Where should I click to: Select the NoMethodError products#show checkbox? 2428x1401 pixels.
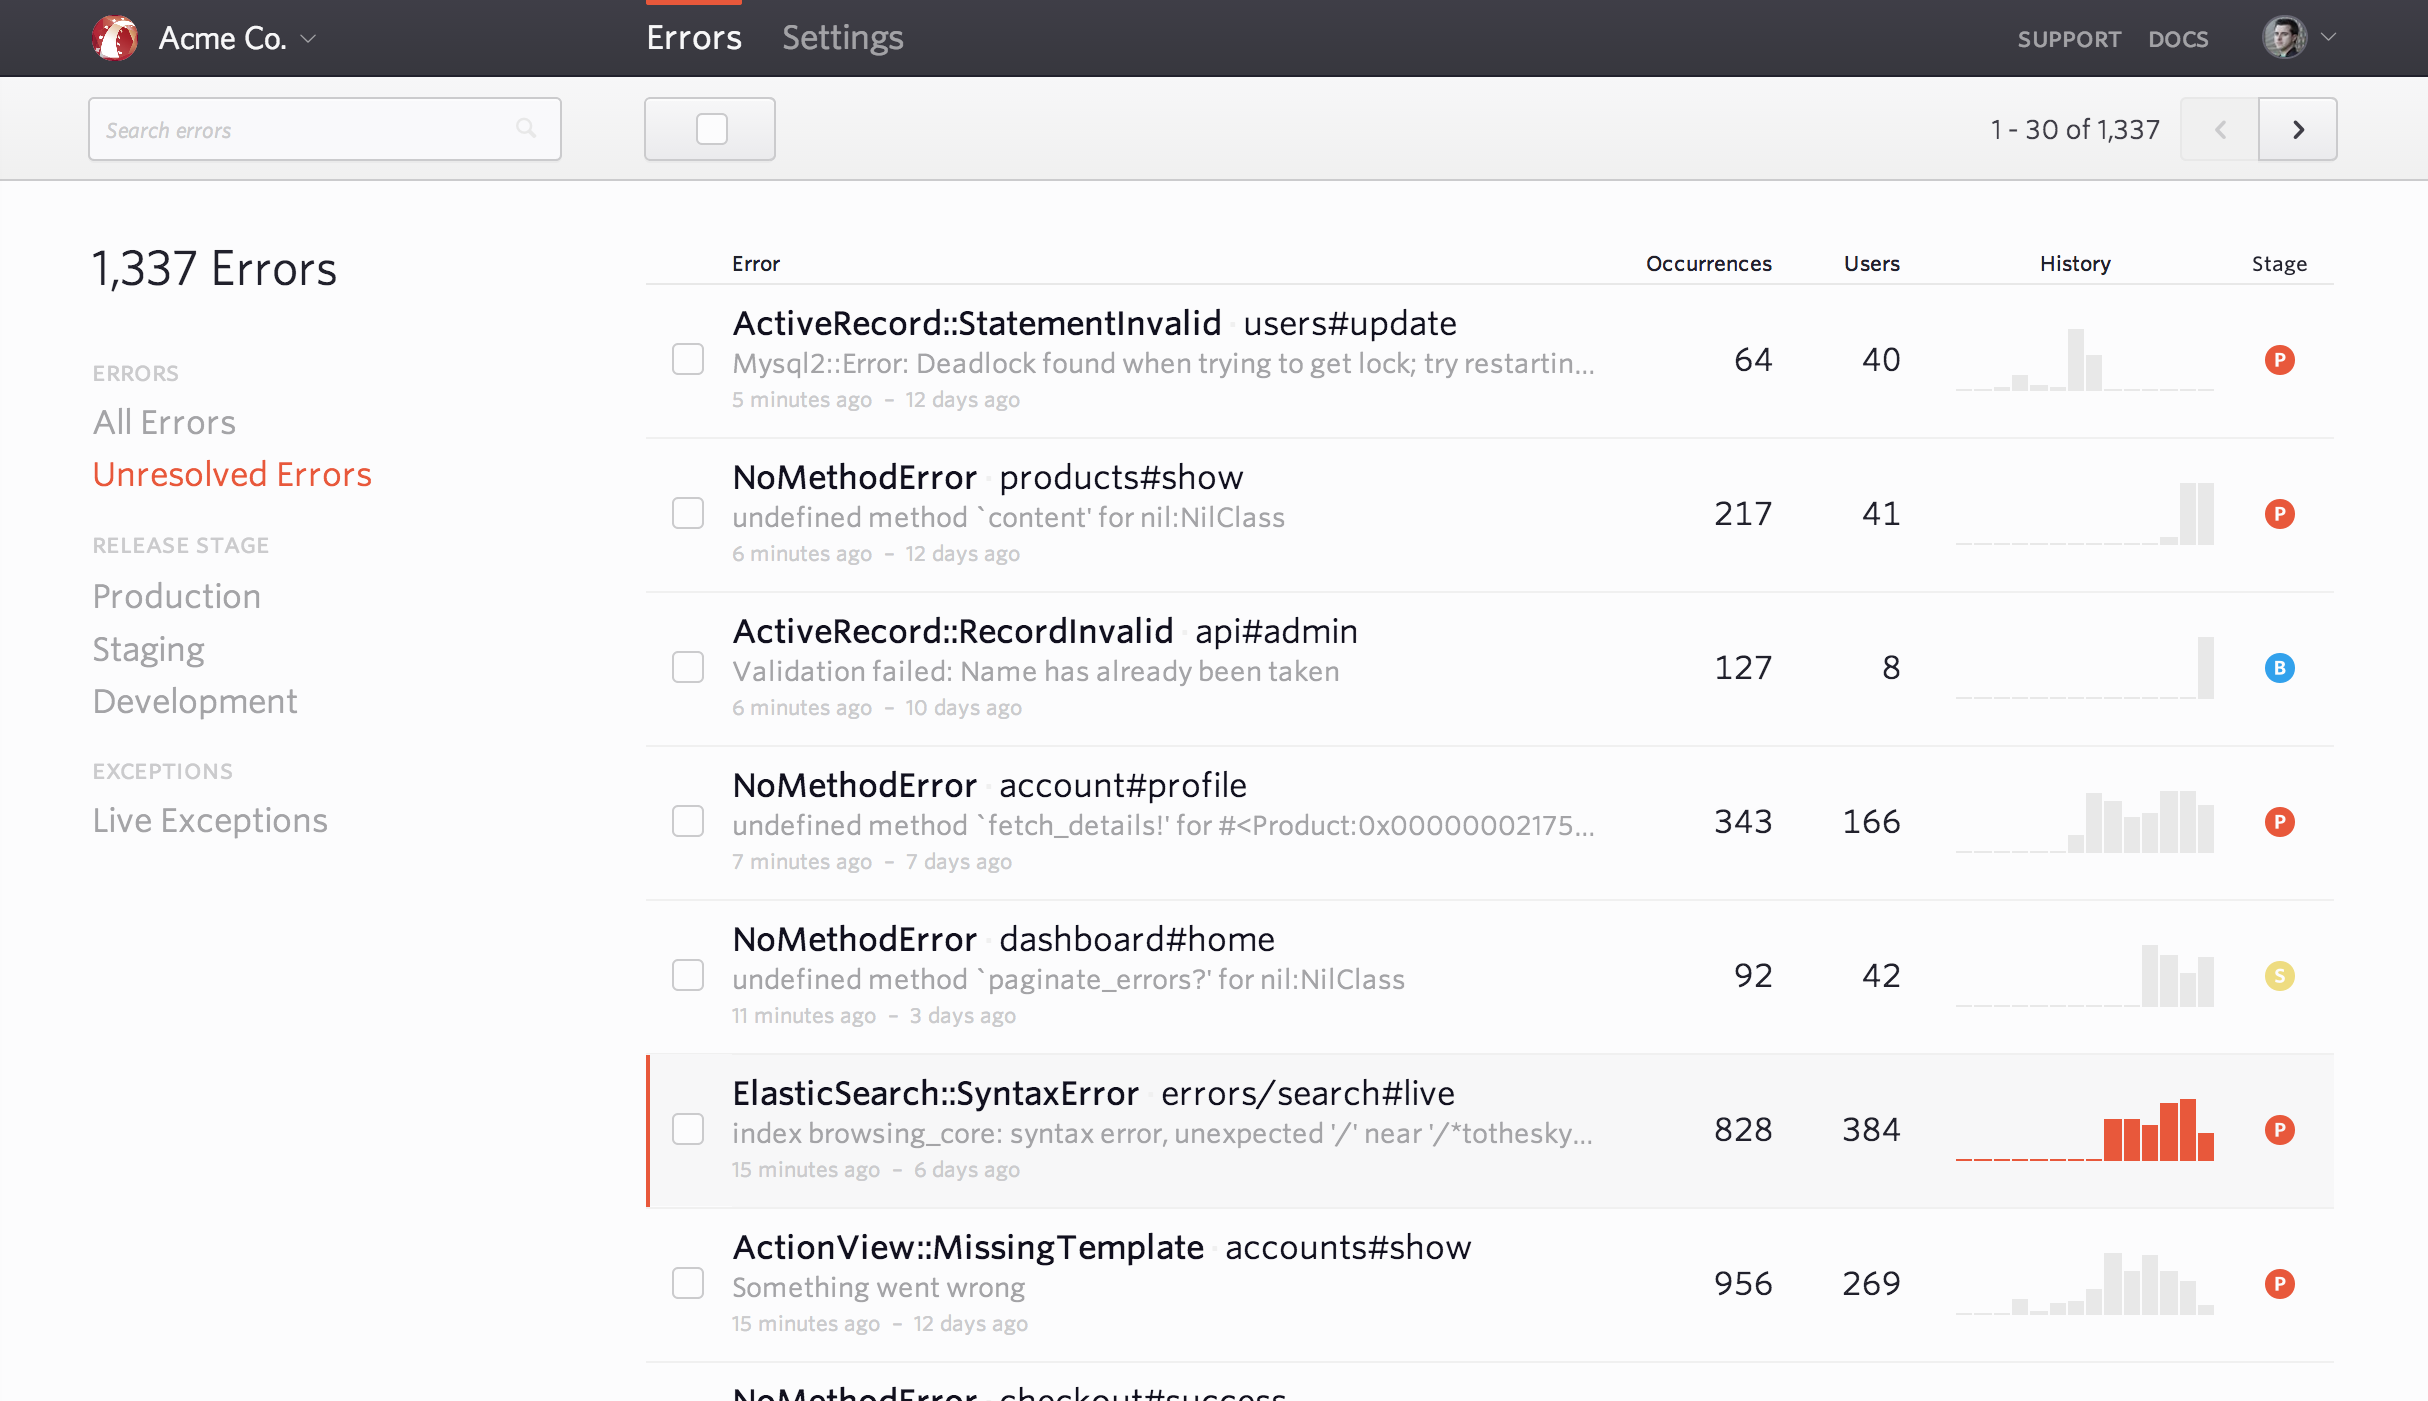pos(688,513)
